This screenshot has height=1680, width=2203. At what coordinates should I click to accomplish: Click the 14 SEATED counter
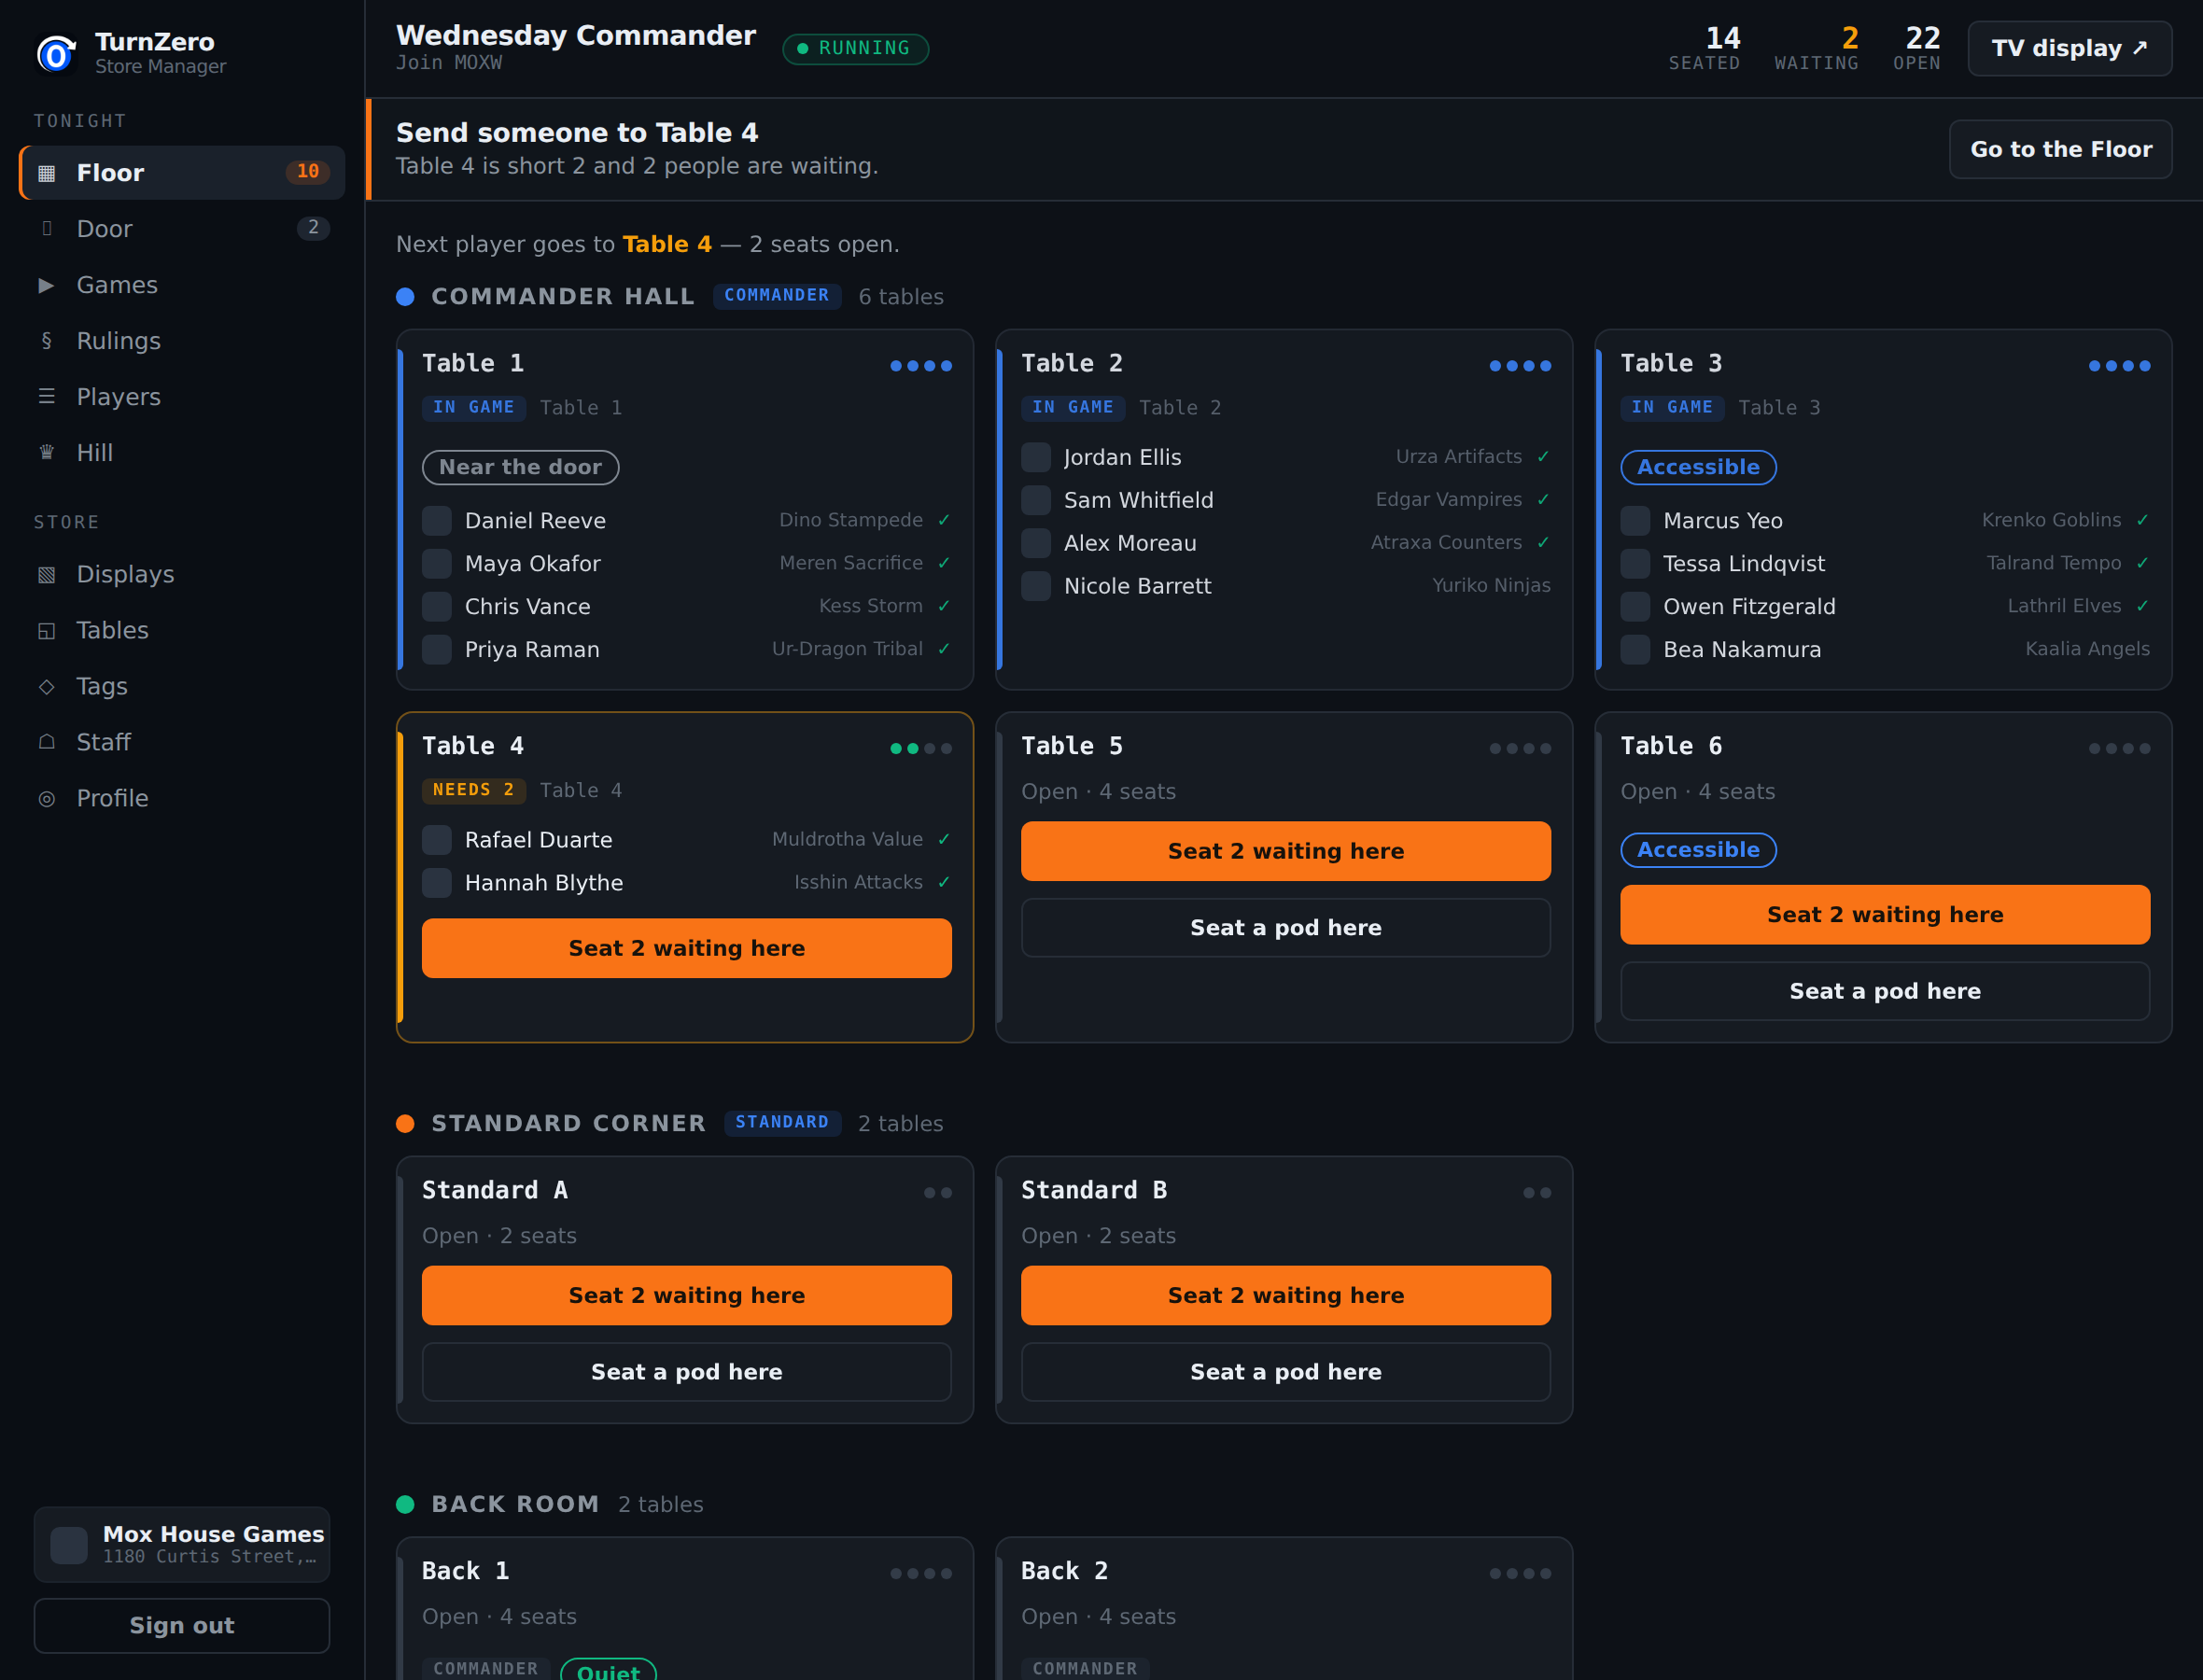pyautogui.click(x=1704, y=48)
